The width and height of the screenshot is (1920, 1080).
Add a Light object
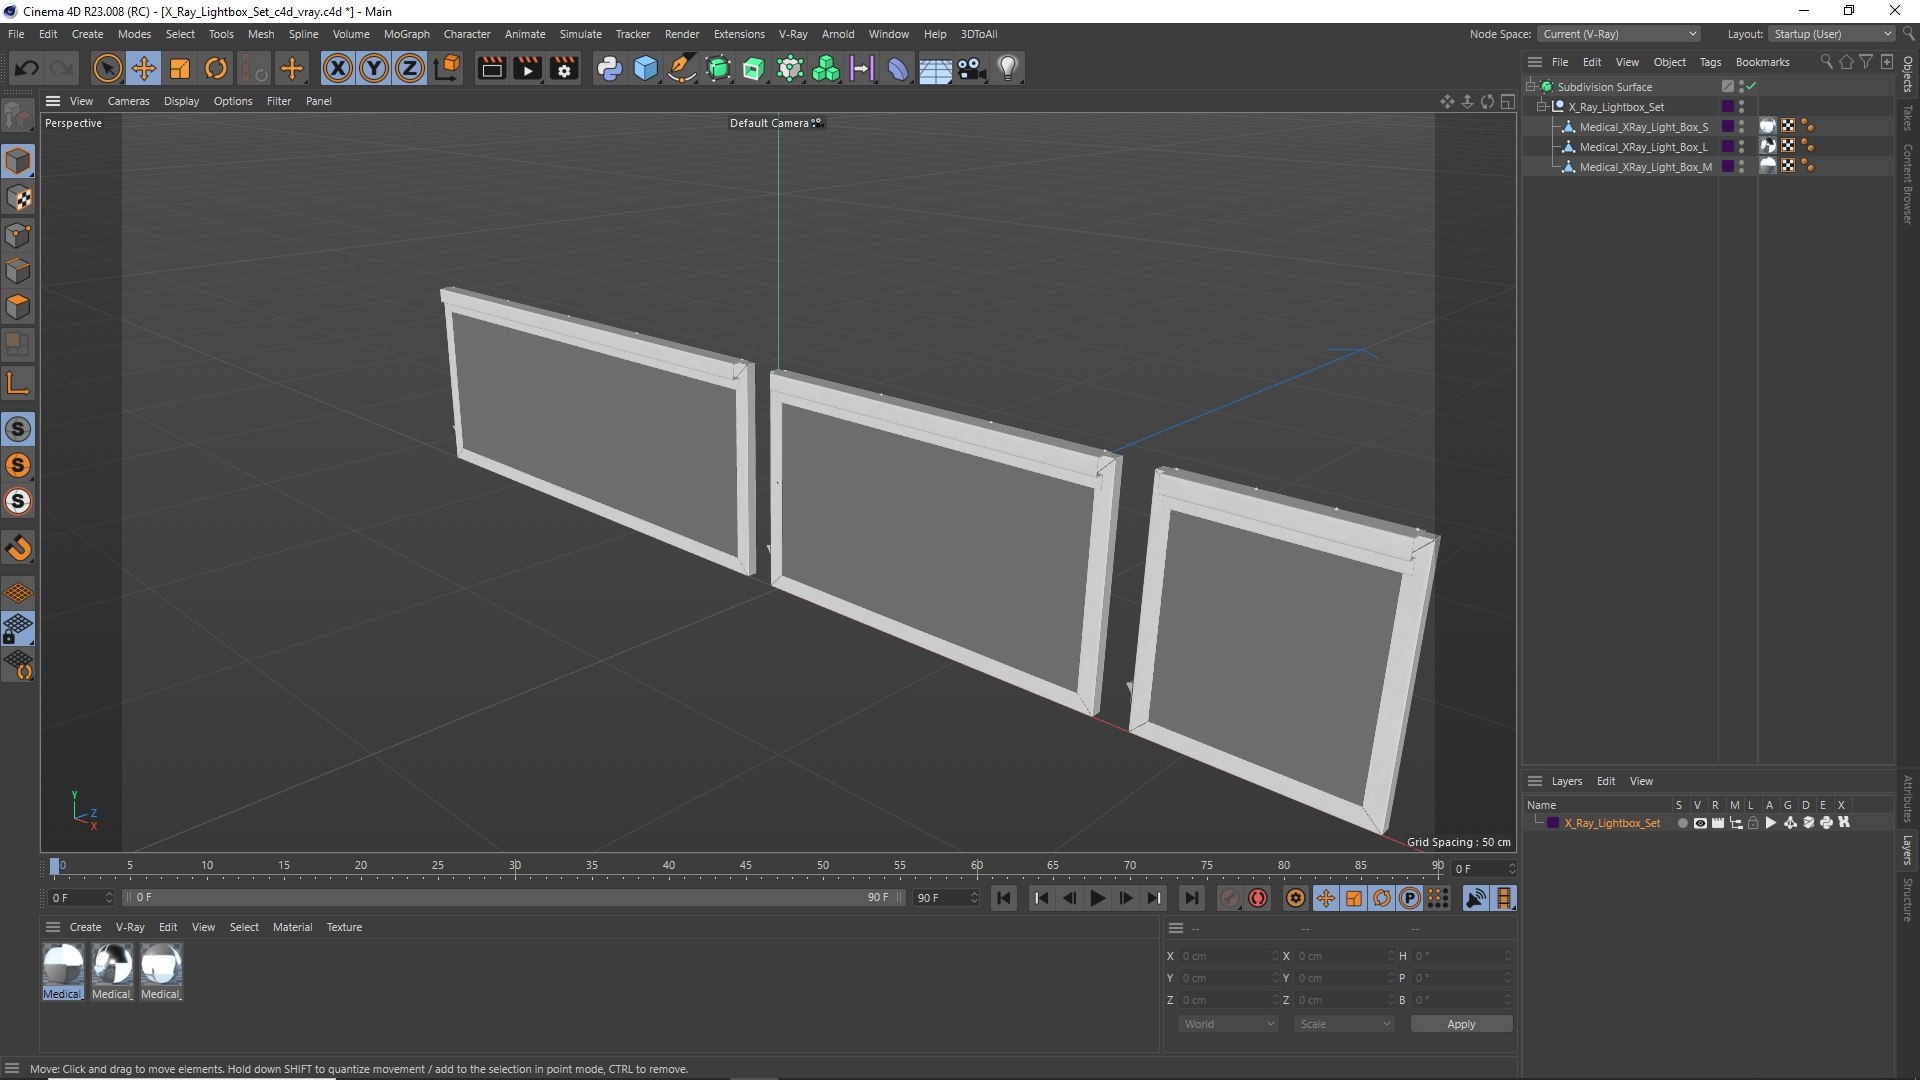[x=1008, y=68]
